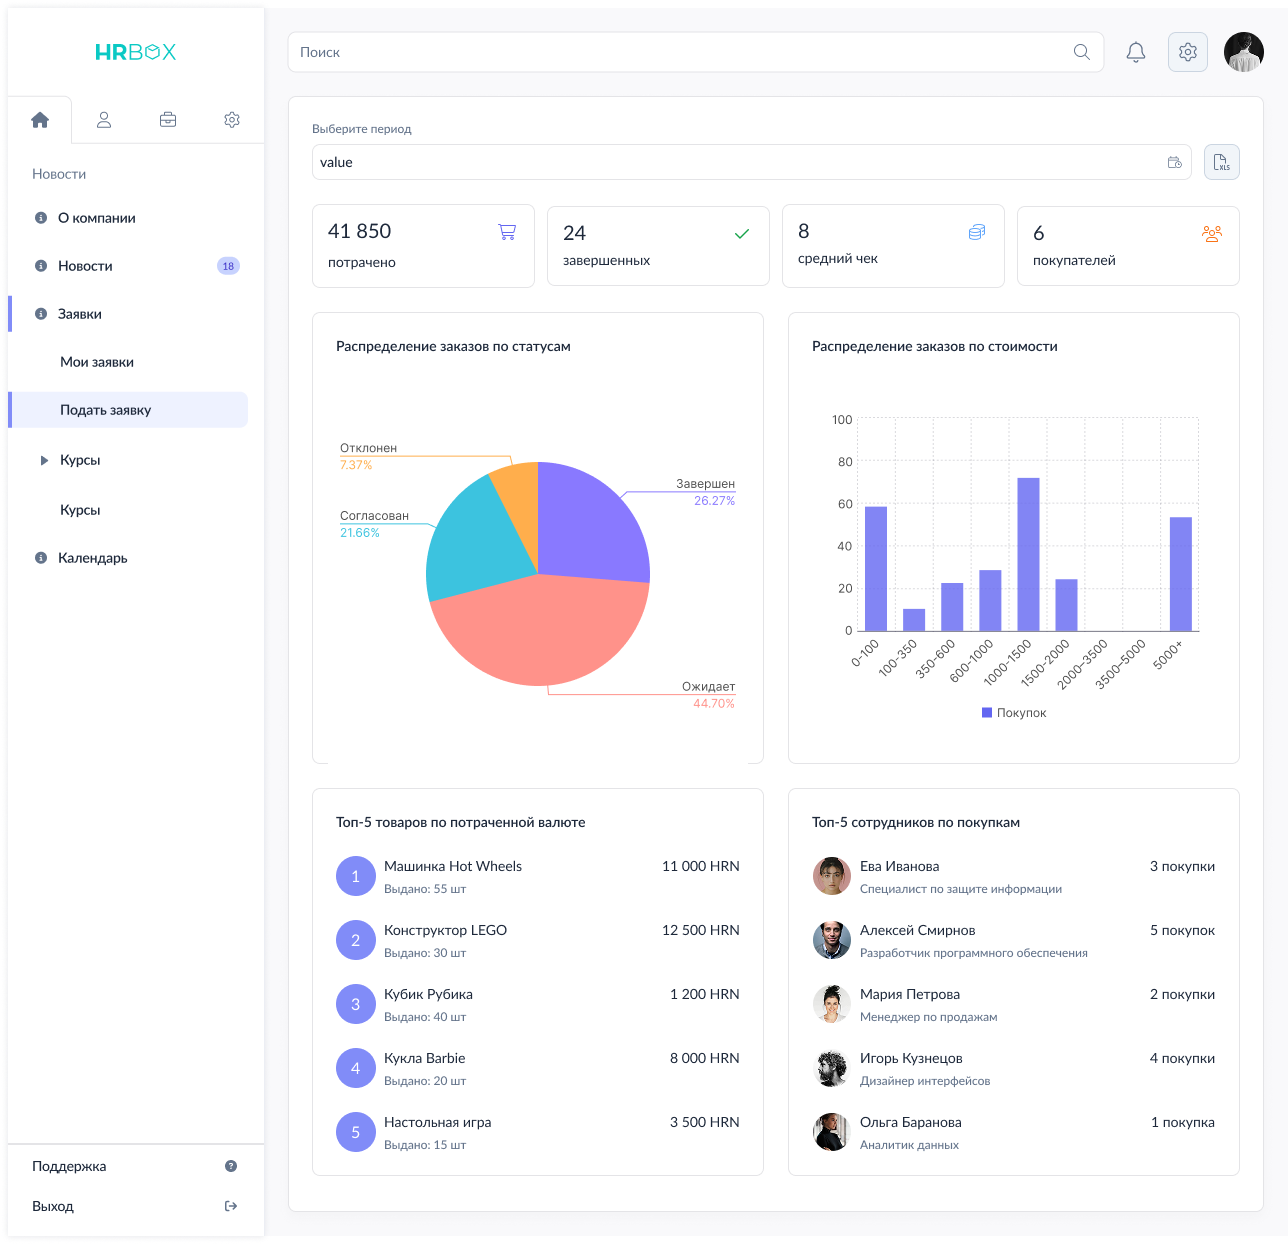Click the shopping cart icon on the потрачено card
Image resolution: width=1288 pixels, height=1244 pixels.
pyautogui.click(x=507, y=231)
